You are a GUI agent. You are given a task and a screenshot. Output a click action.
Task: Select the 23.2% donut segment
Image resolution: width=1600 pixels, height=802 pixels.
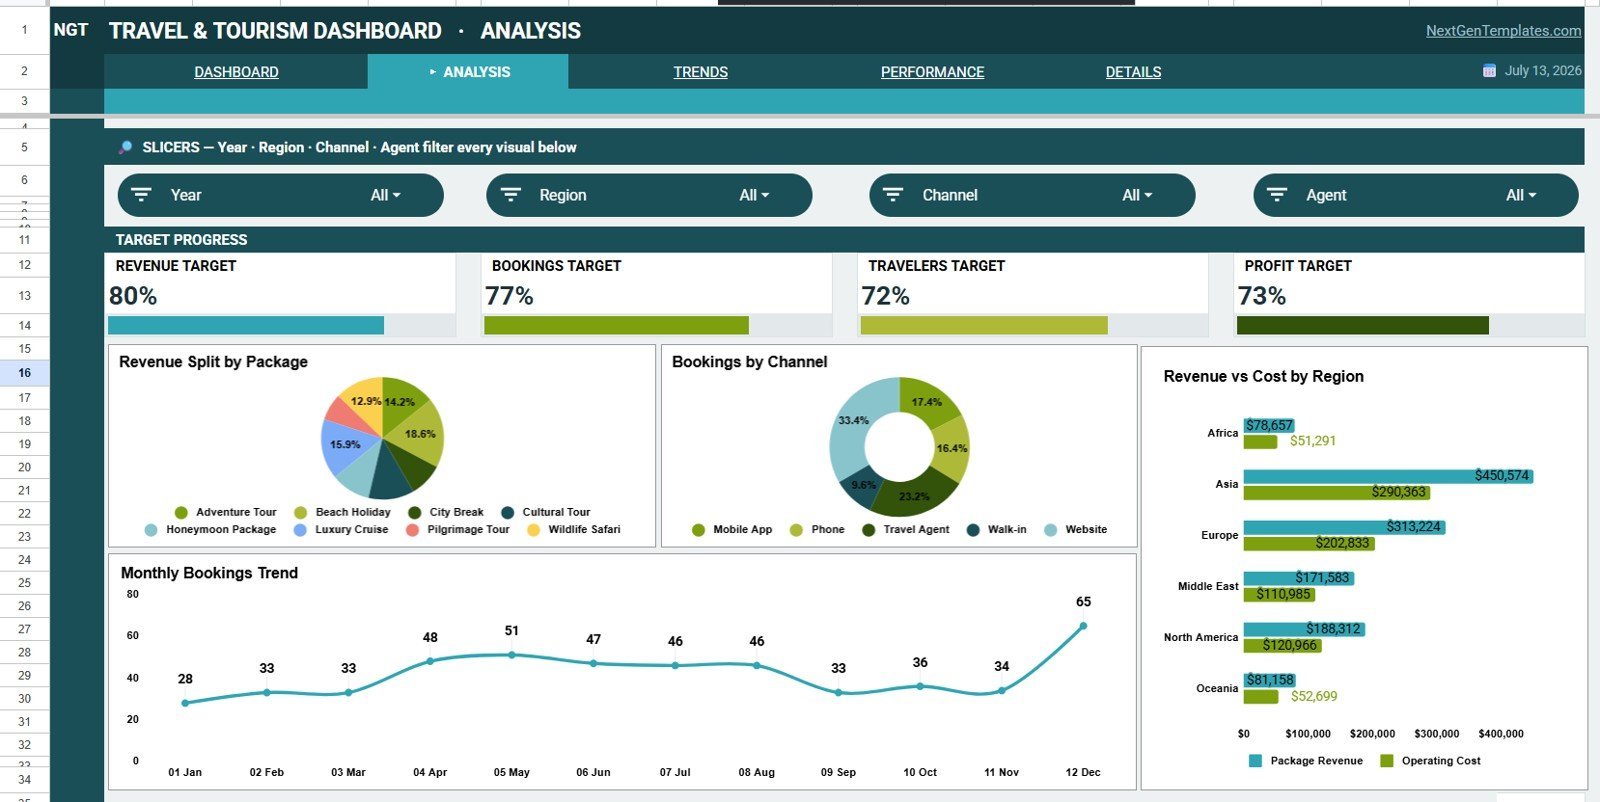point(914,496)
